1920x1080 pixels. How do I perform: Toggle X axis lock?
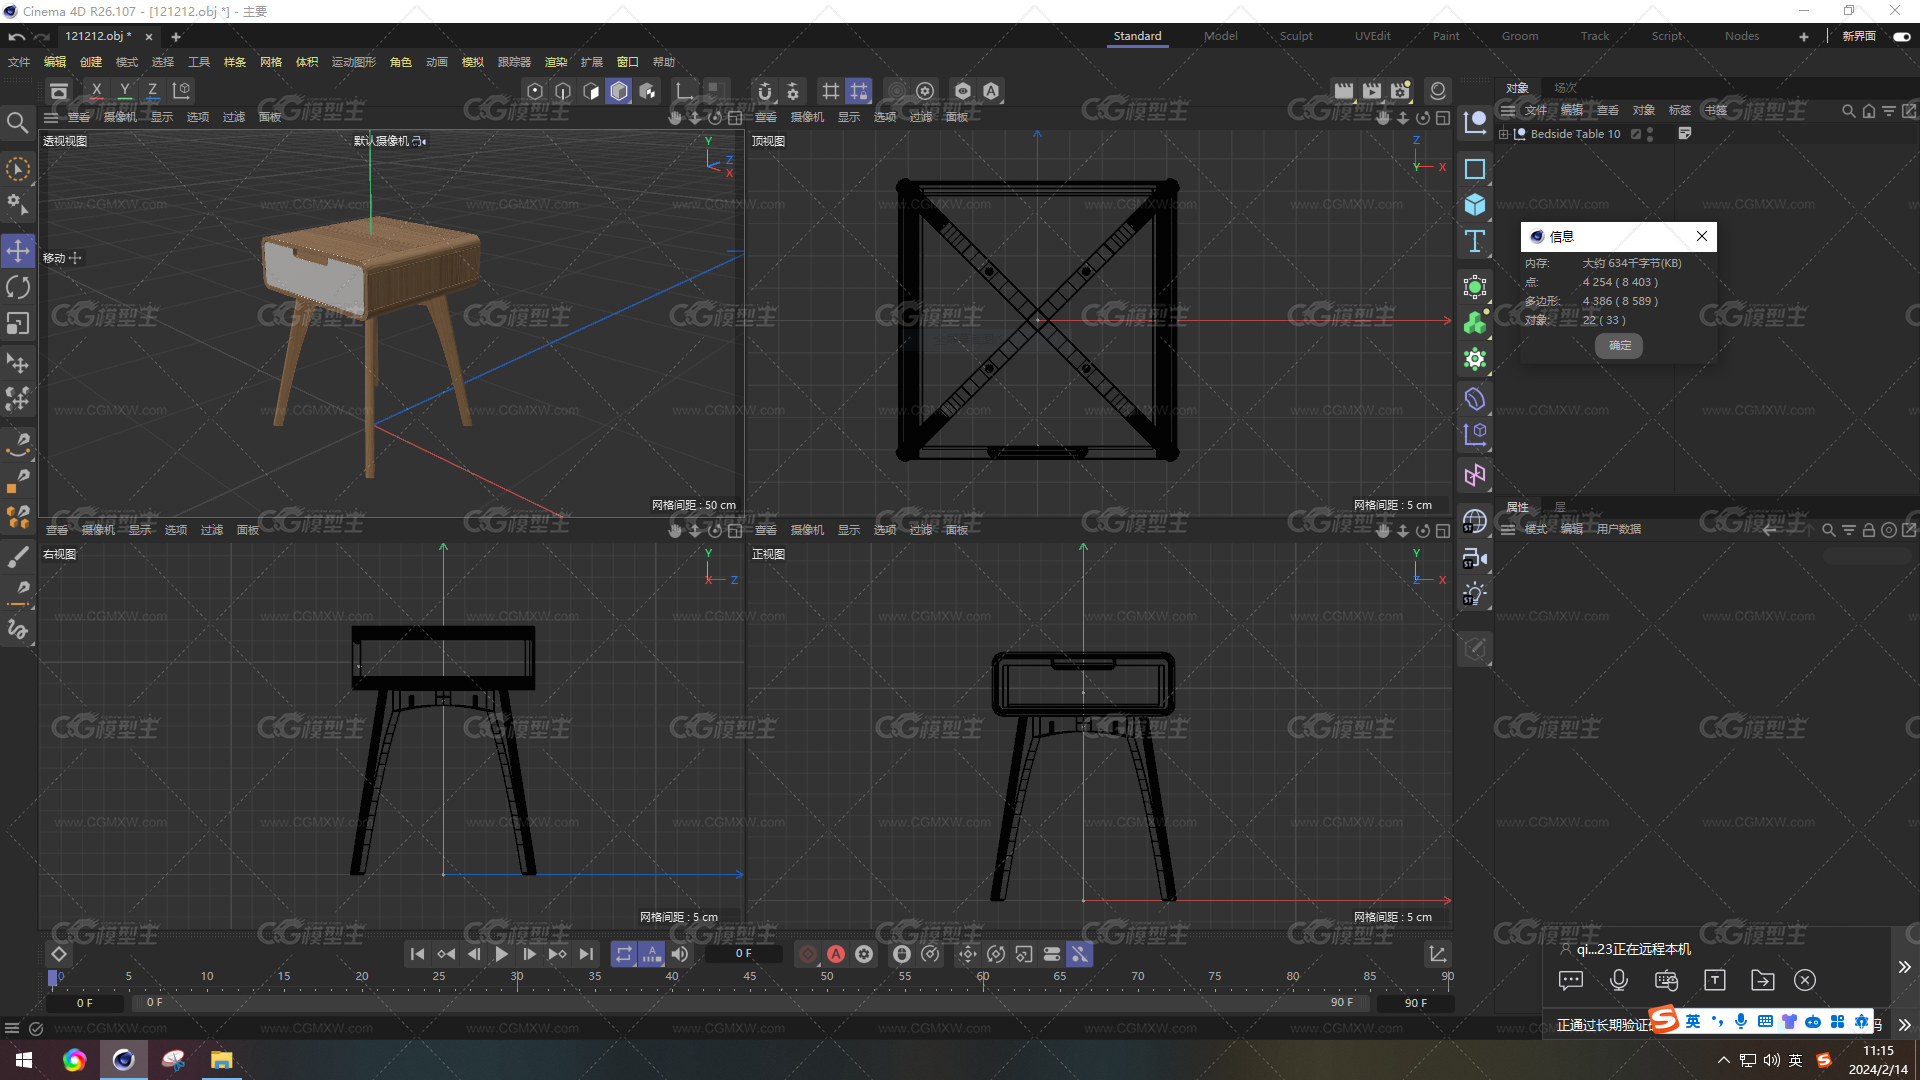click(96, 91)
